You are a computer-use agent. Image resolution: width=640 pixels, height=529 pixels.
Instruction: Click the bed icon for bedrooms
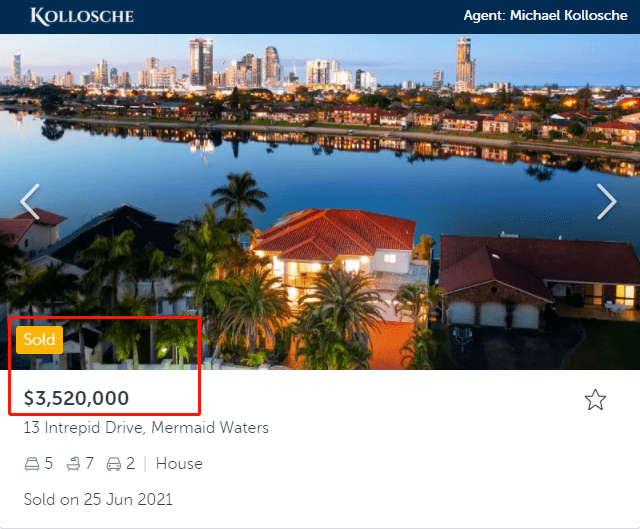[32, 464]
